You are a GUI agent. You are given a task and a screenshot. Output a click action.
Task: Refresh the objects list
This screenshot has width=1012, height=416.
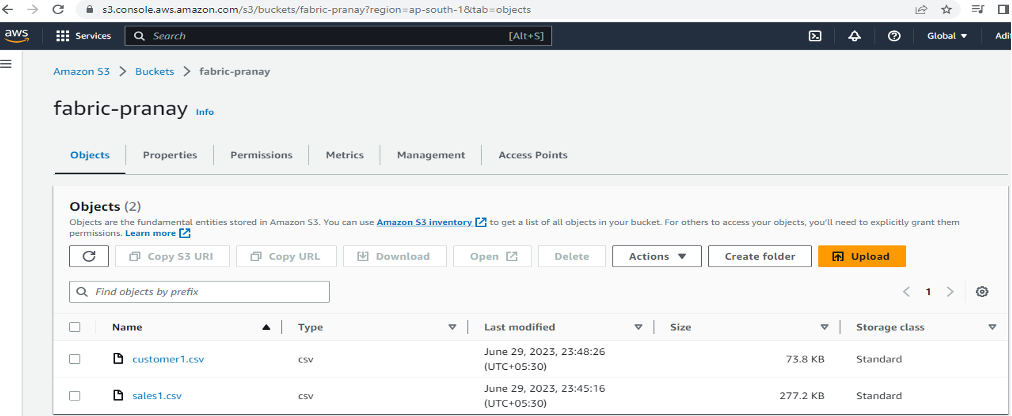click(x=90, y=256)
